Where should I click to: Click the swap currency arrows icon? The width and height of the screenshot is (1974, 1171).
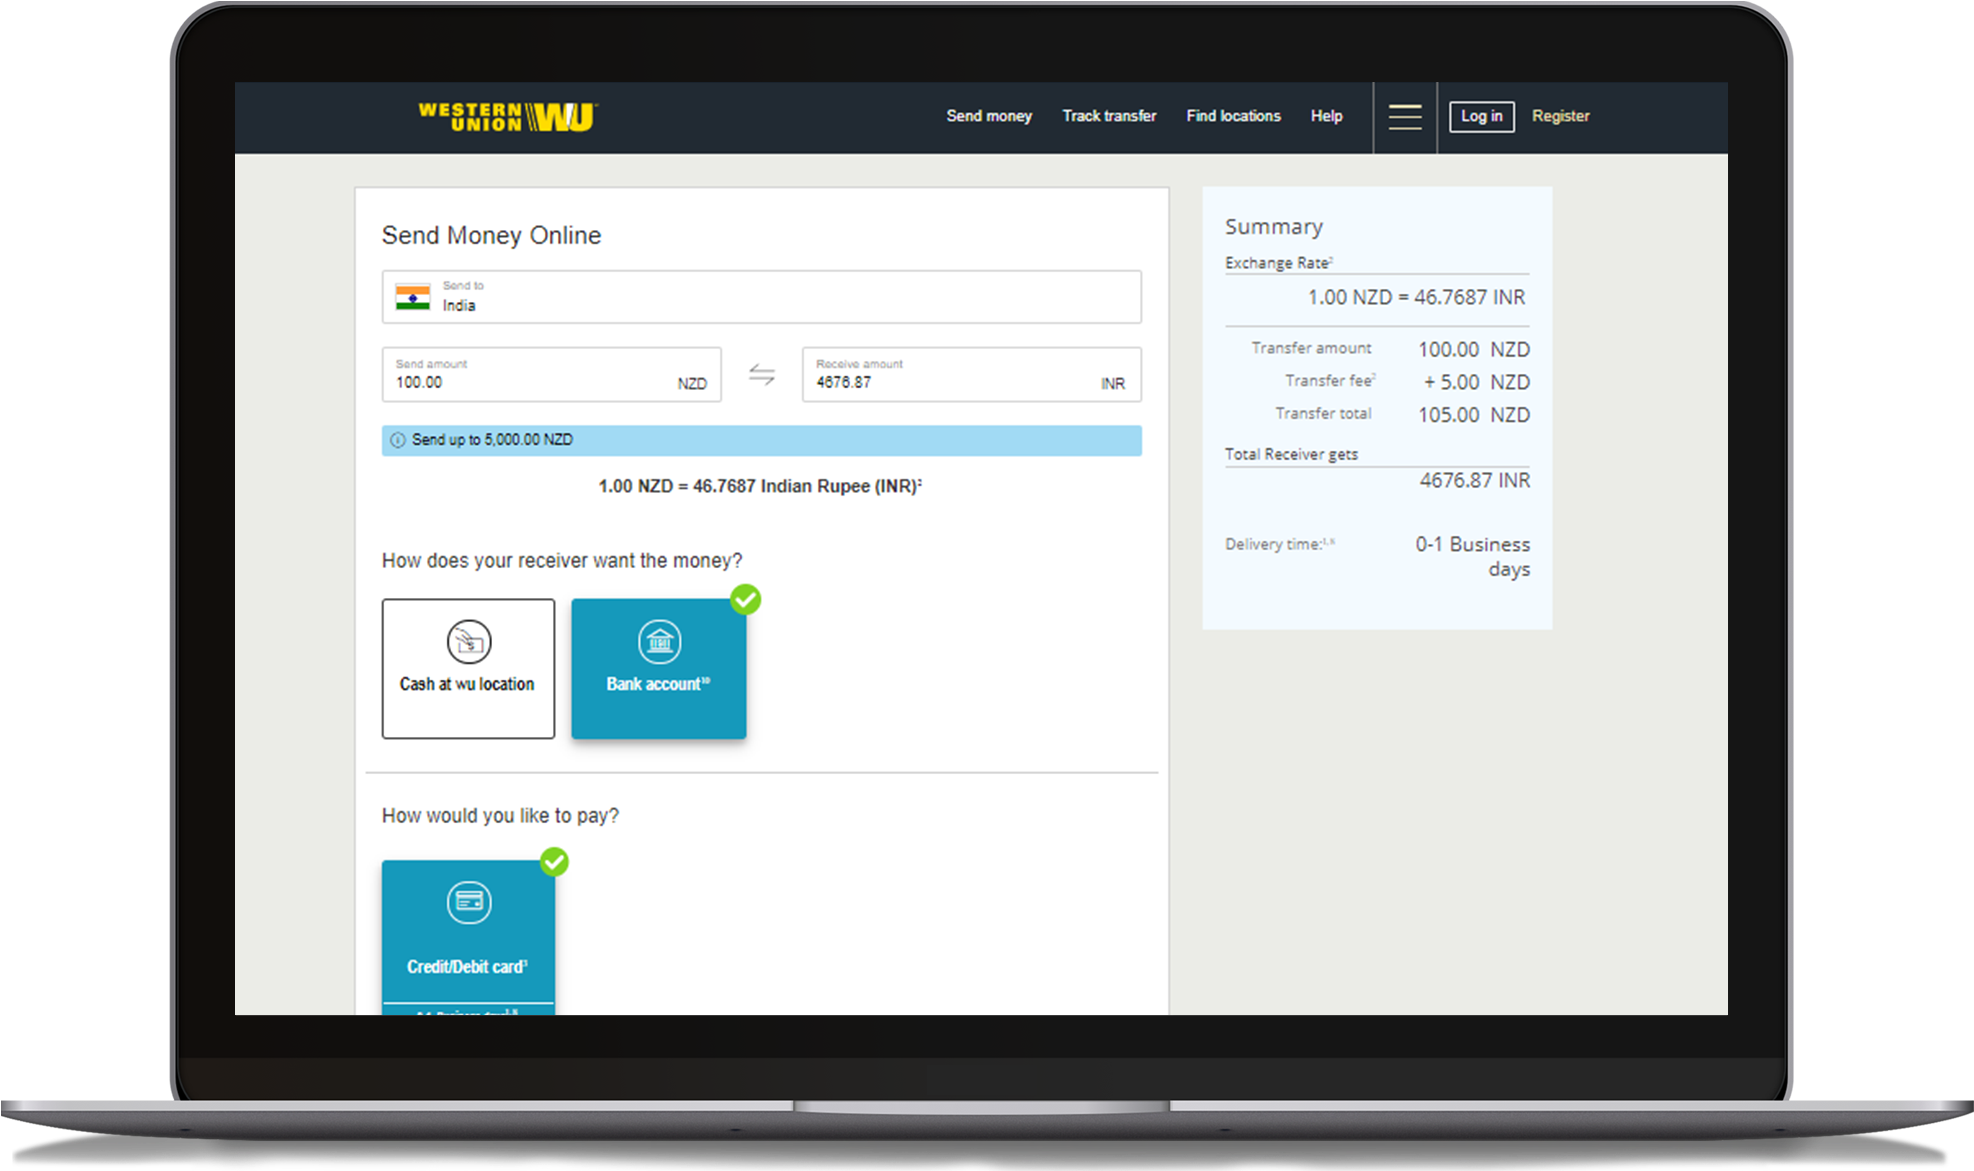[x=761, y=373]
